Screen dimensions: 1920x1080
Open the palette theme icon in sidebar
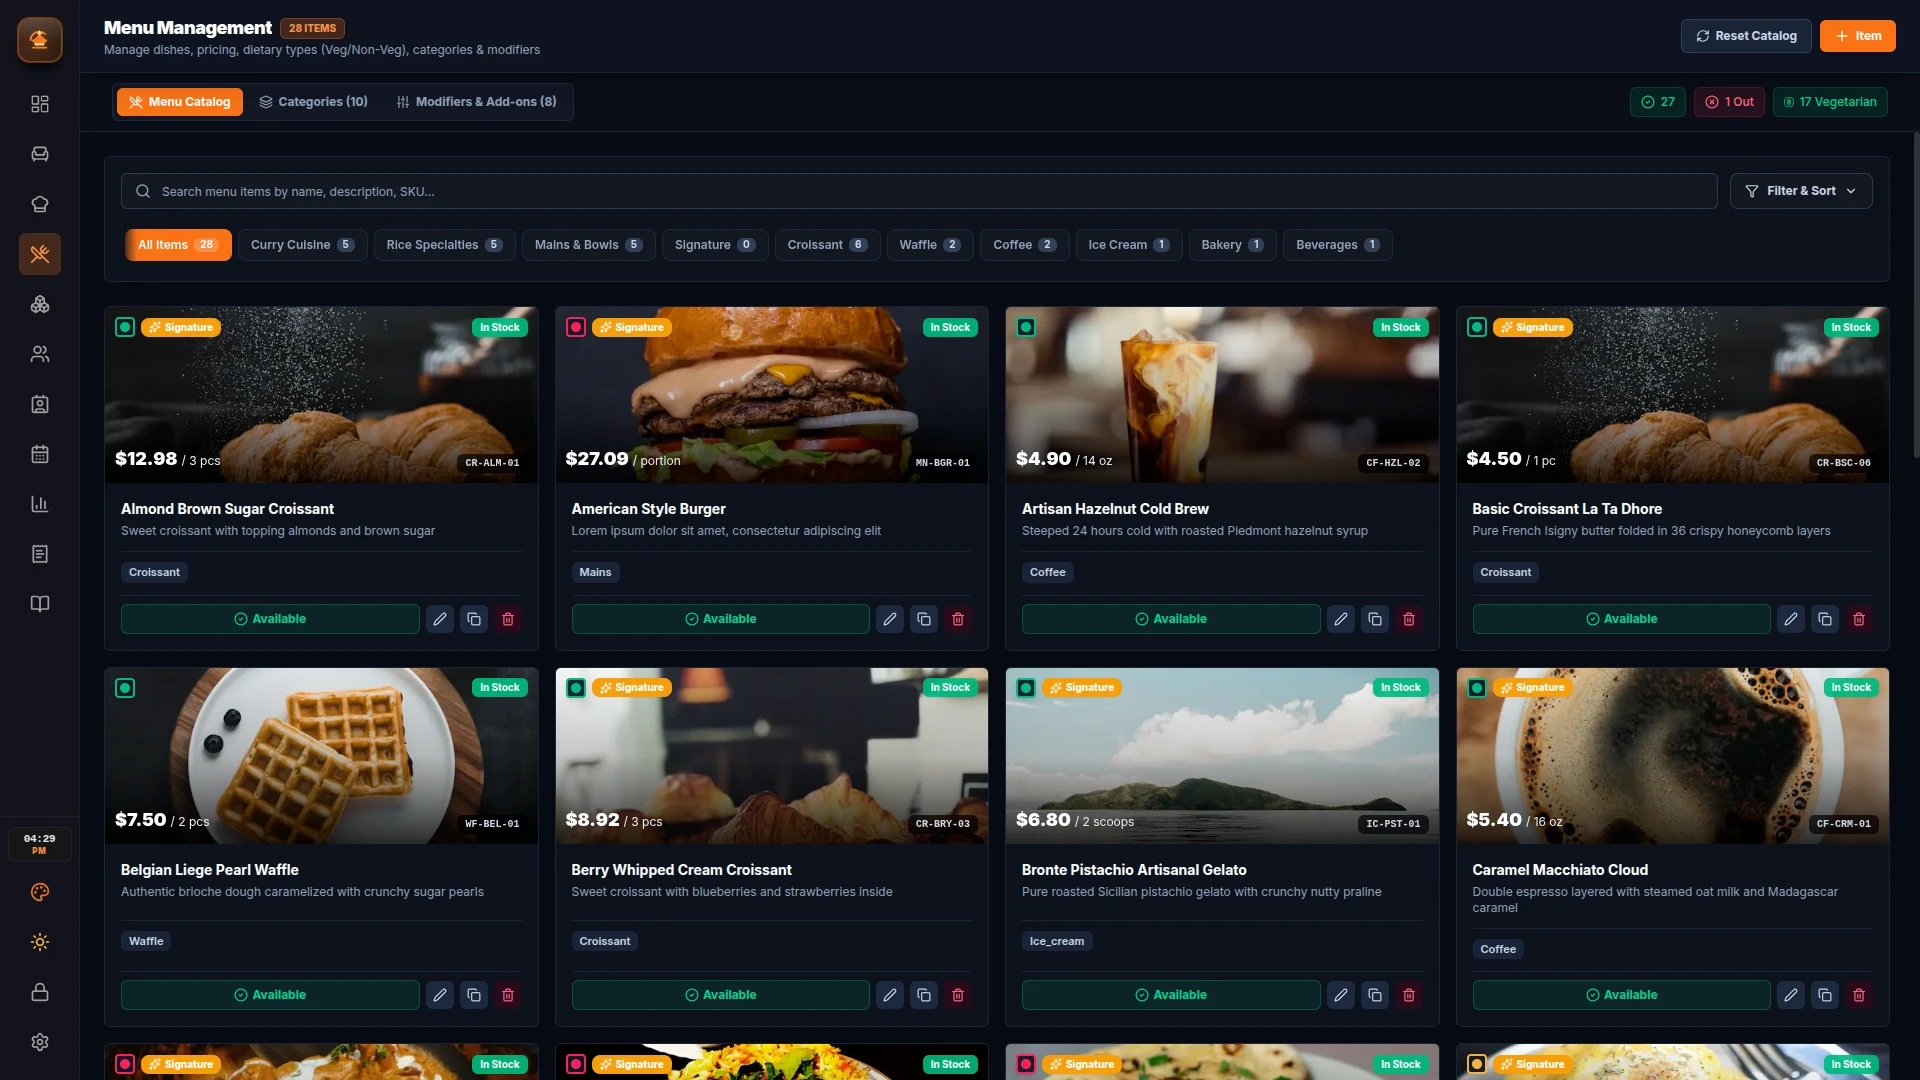coord(40,892)
